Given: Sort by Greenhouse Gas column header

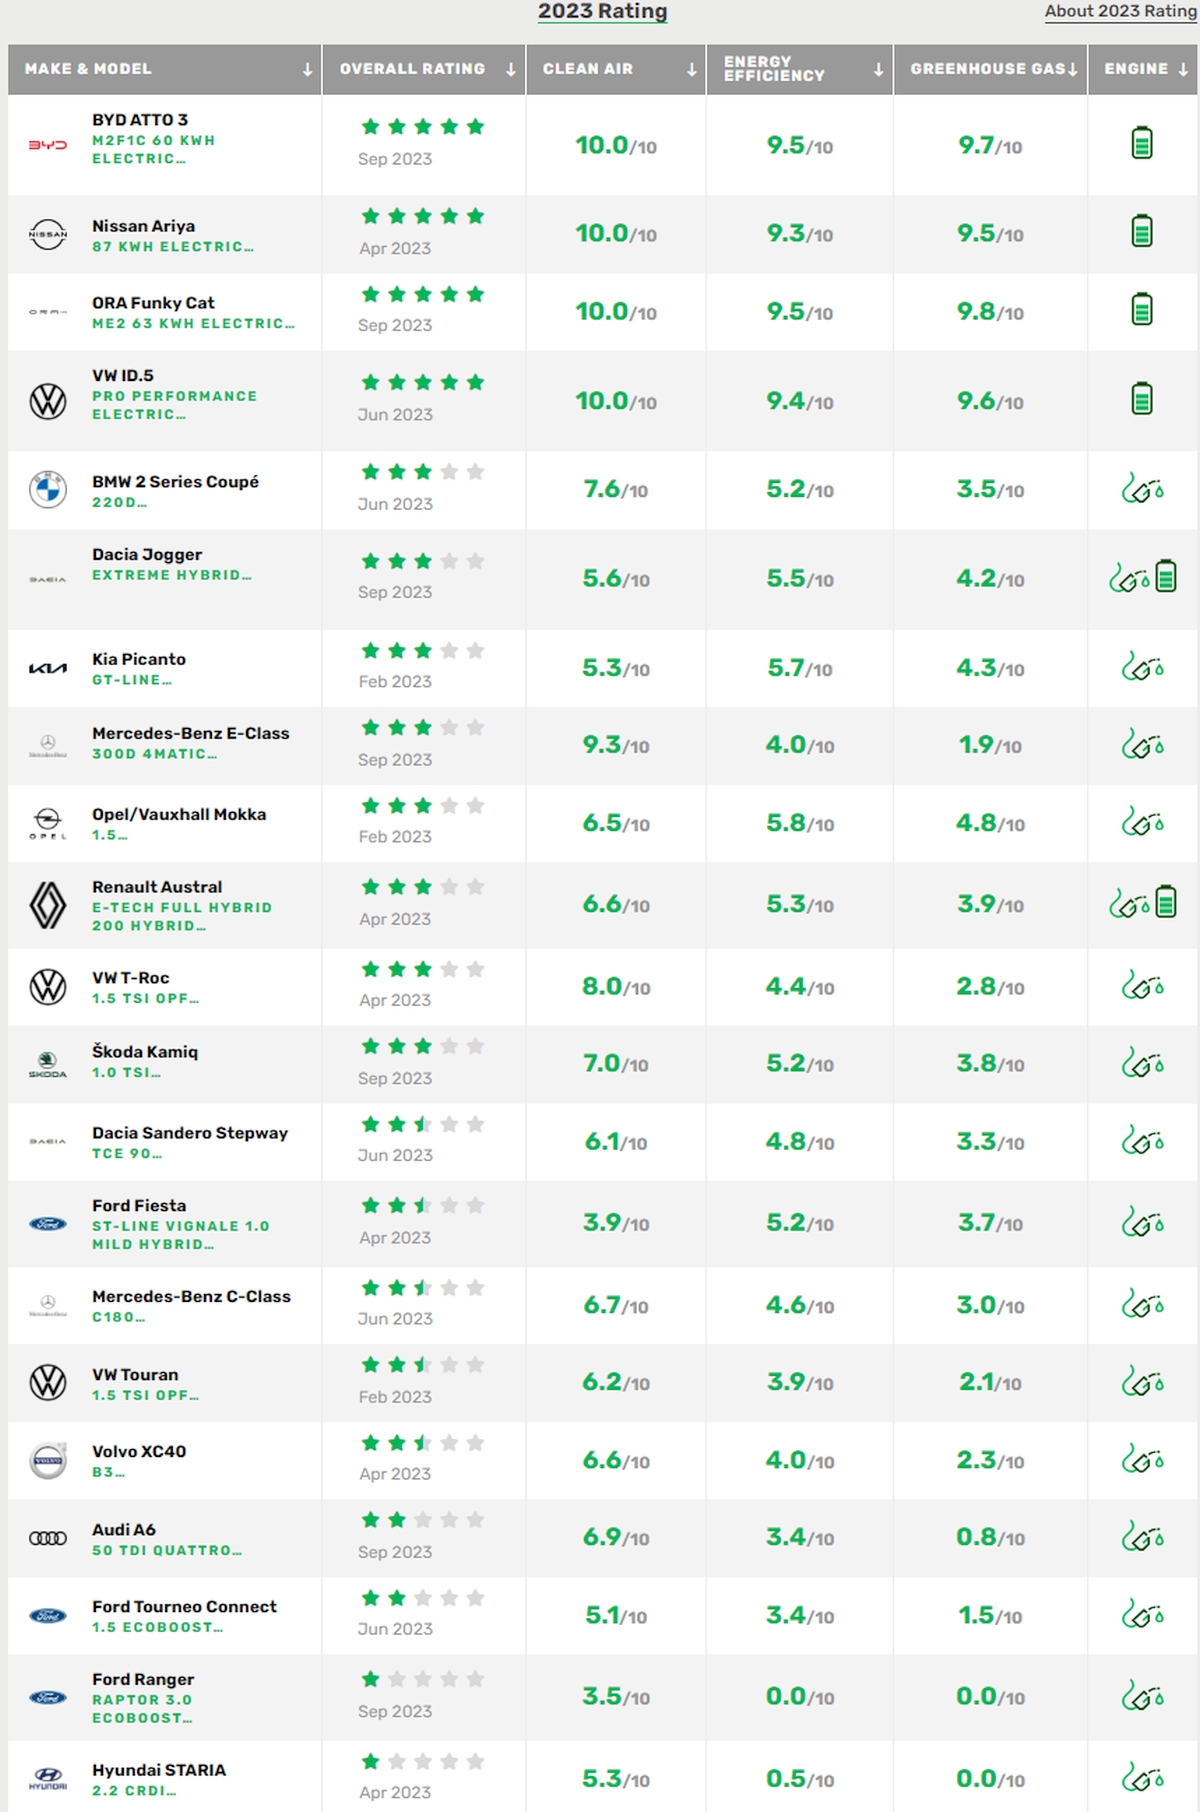Looking at the screenshot, I should pos(990,69).
